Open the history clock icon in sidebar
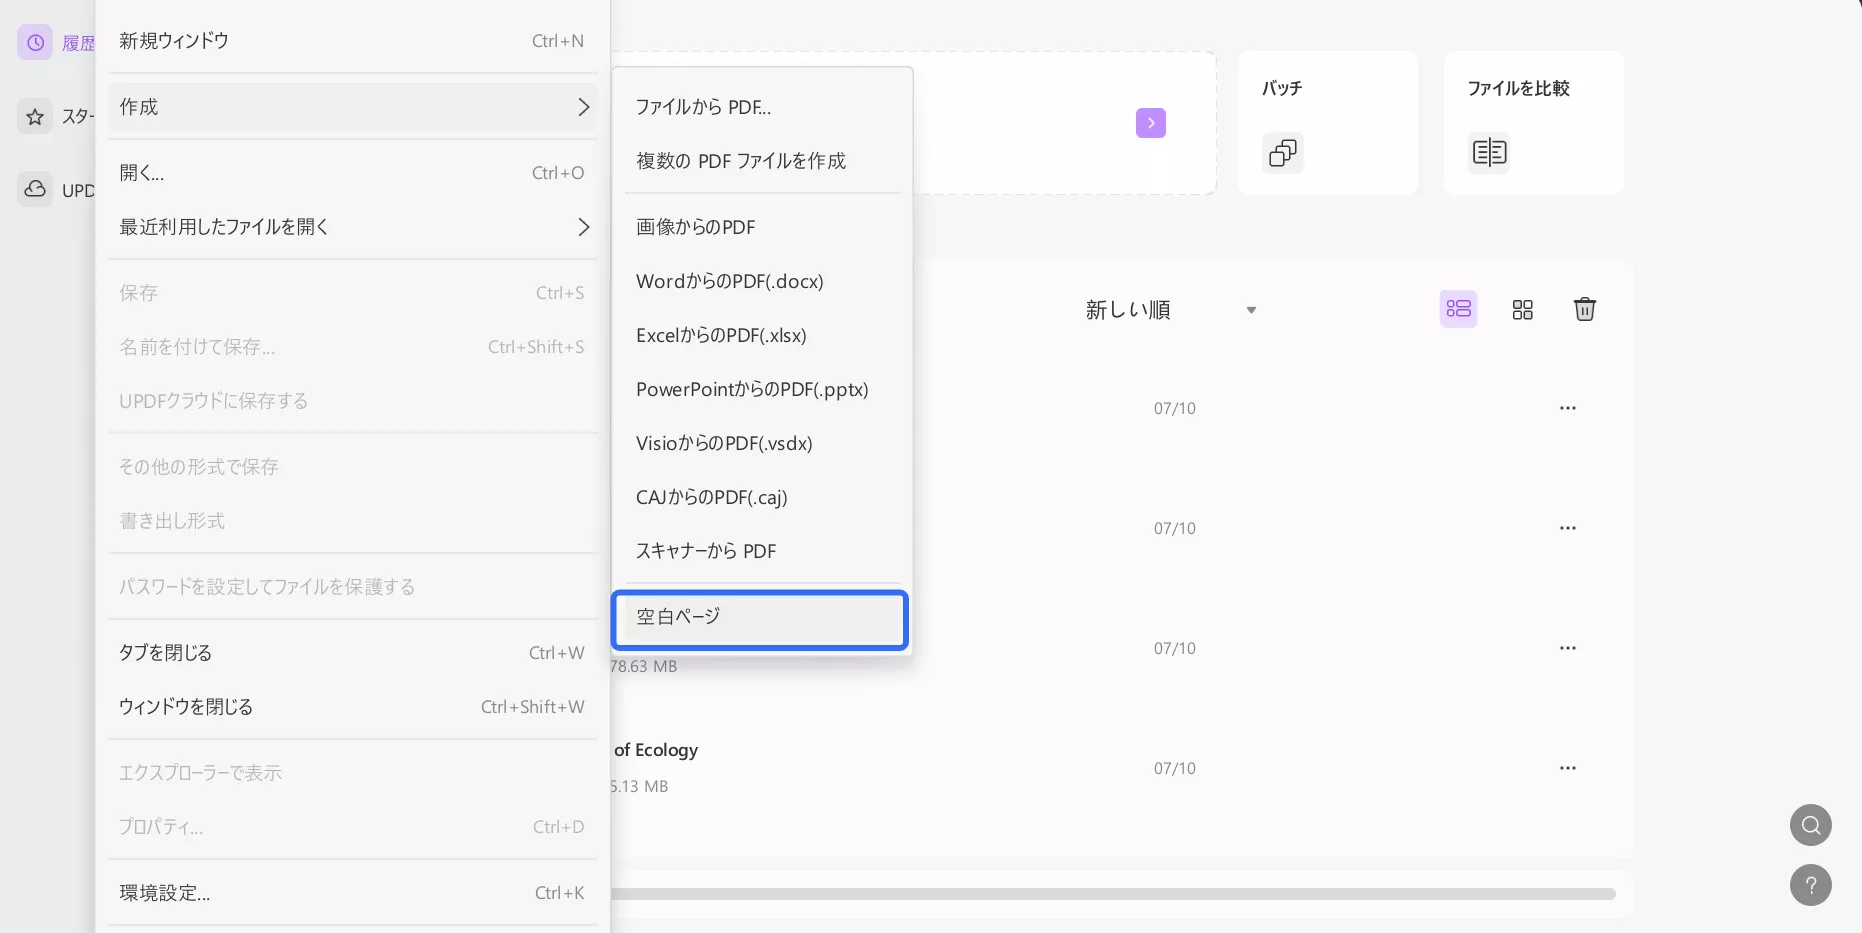The image size is (1862, 933). click(x=35, y=42)
